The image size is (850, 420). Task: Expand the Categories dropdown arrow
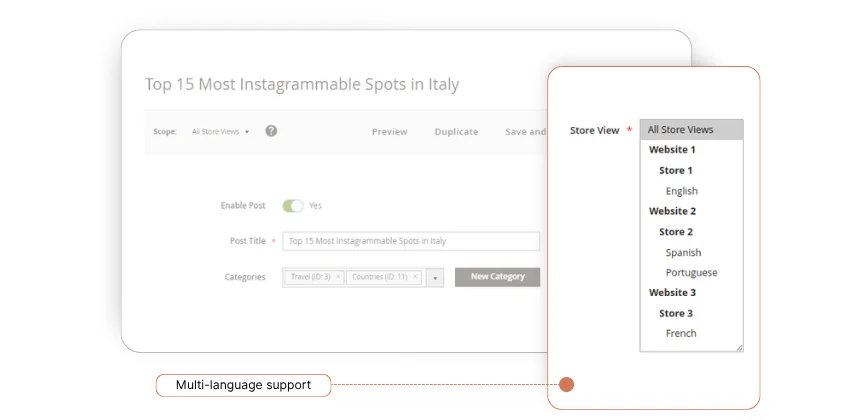coord(435,278)
